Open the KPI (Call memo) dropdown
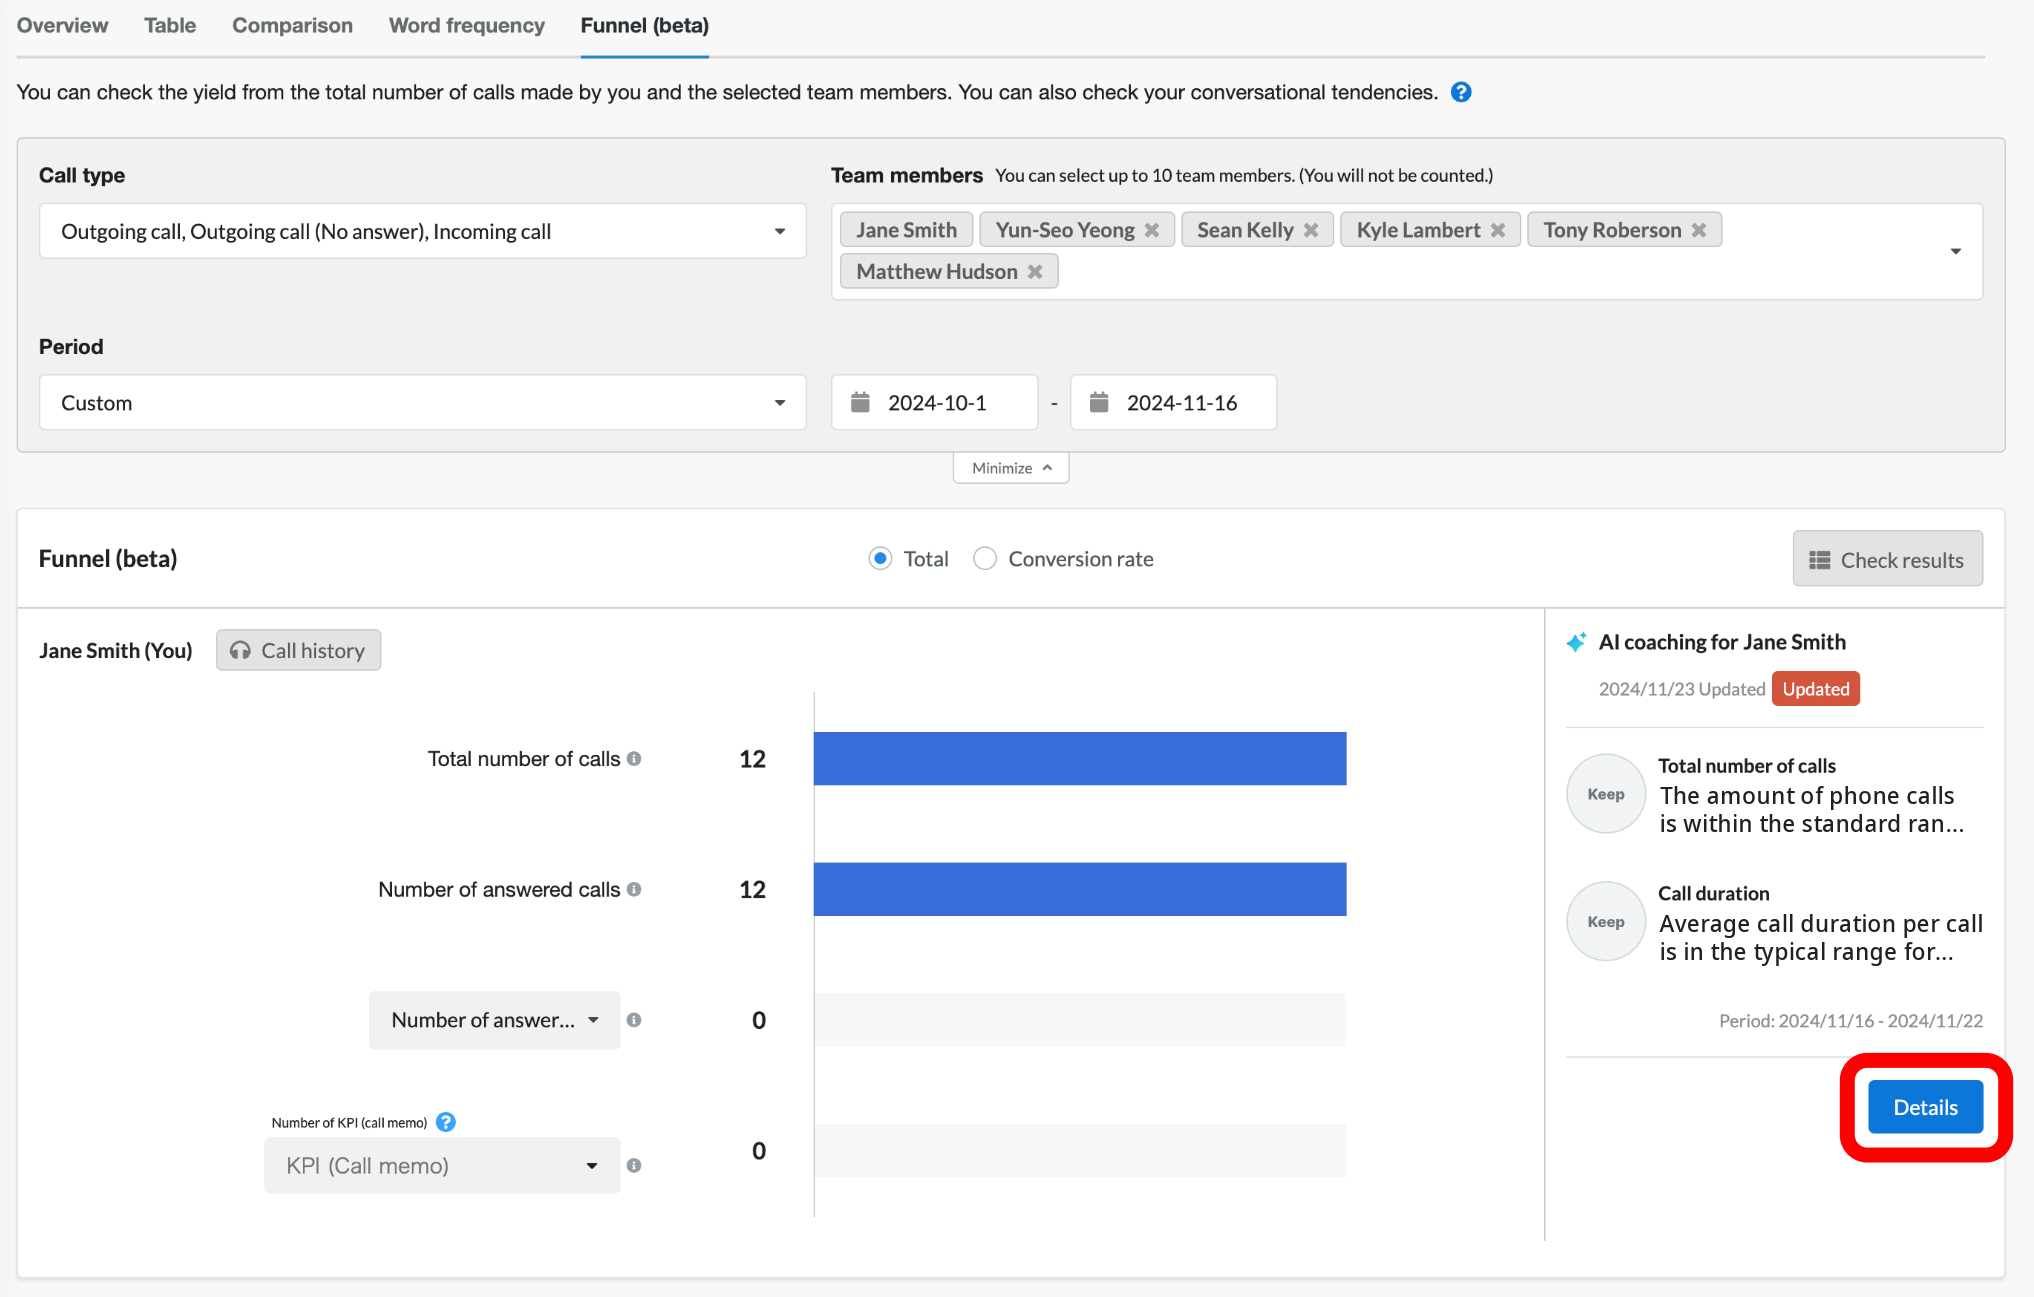 (442, 1166)
